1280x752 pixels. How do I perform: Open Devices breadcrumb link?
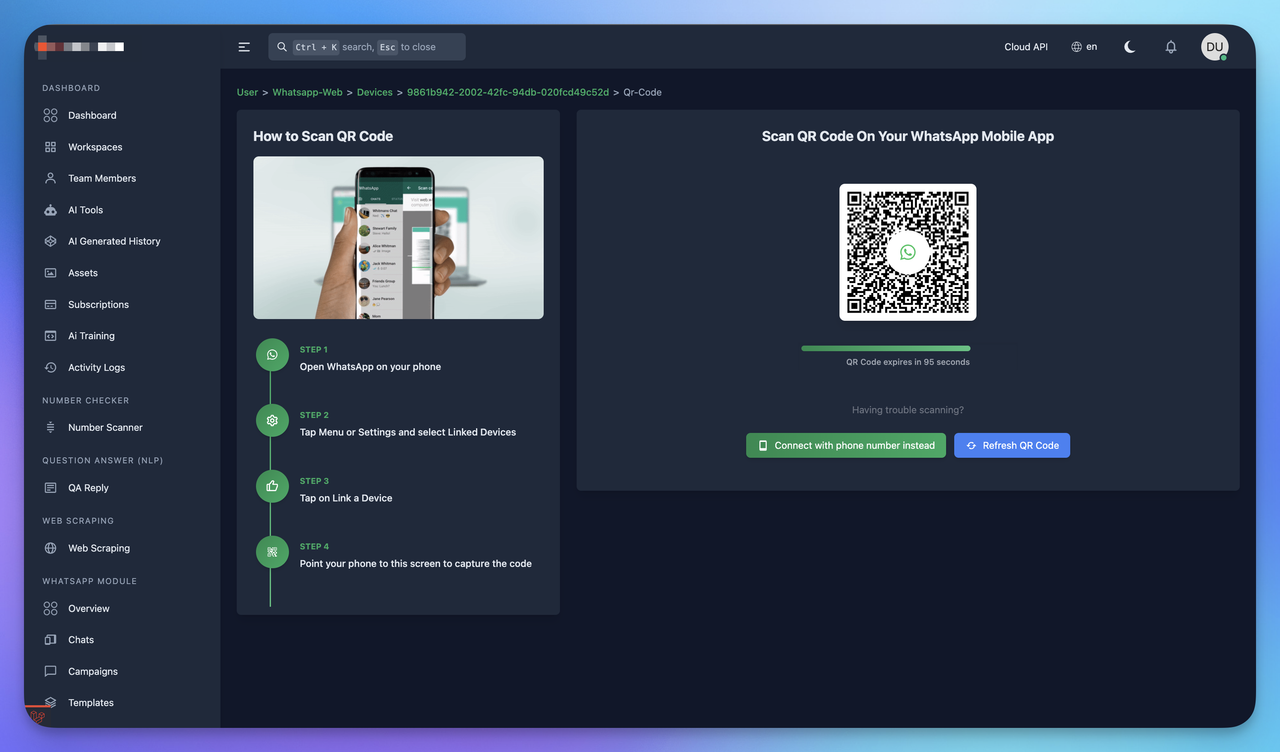375,92
